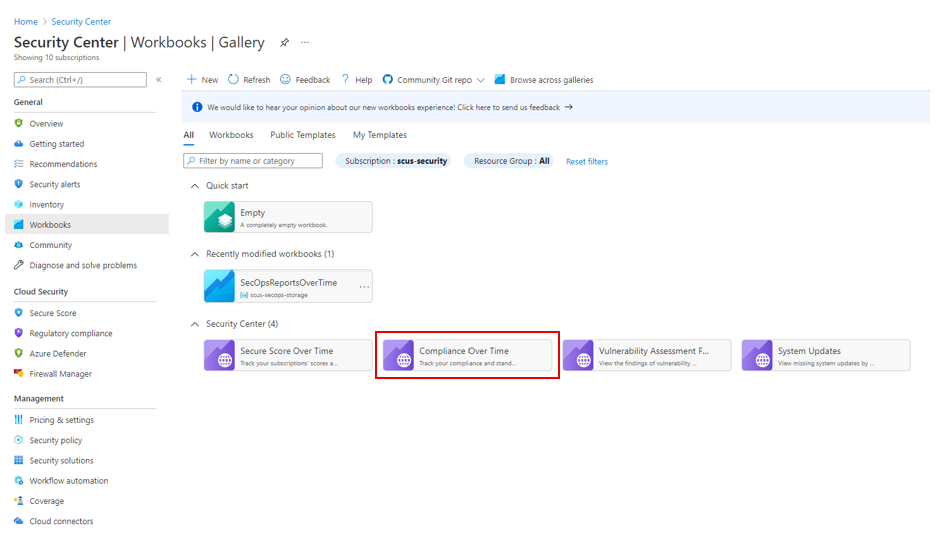Go to Security Center breadcrumb

(x=81, y=21)
